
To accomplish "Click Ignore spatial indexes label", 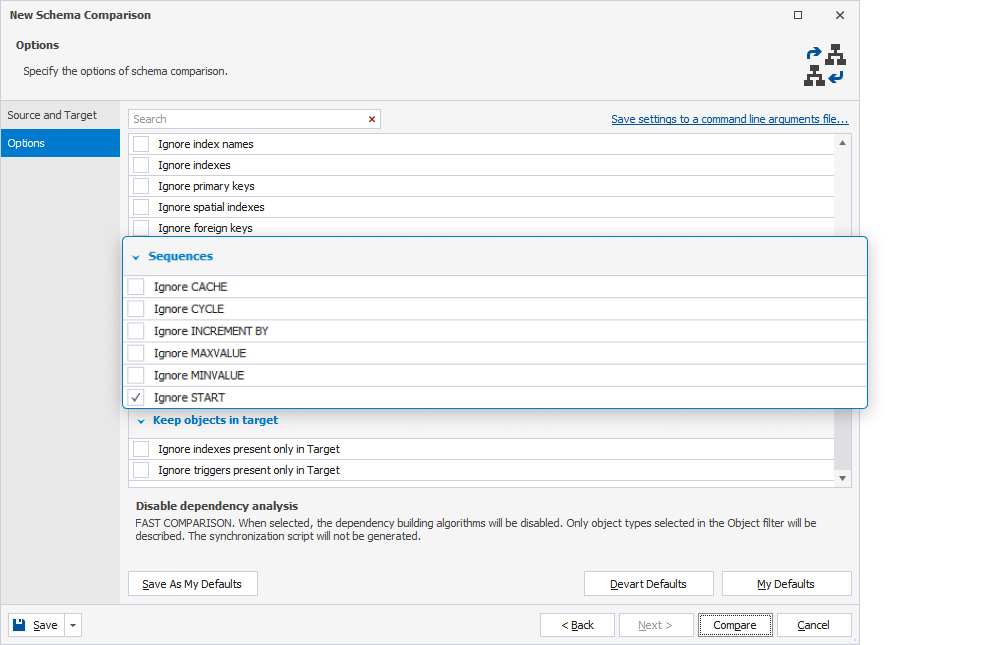I will (x=211, y=207).
